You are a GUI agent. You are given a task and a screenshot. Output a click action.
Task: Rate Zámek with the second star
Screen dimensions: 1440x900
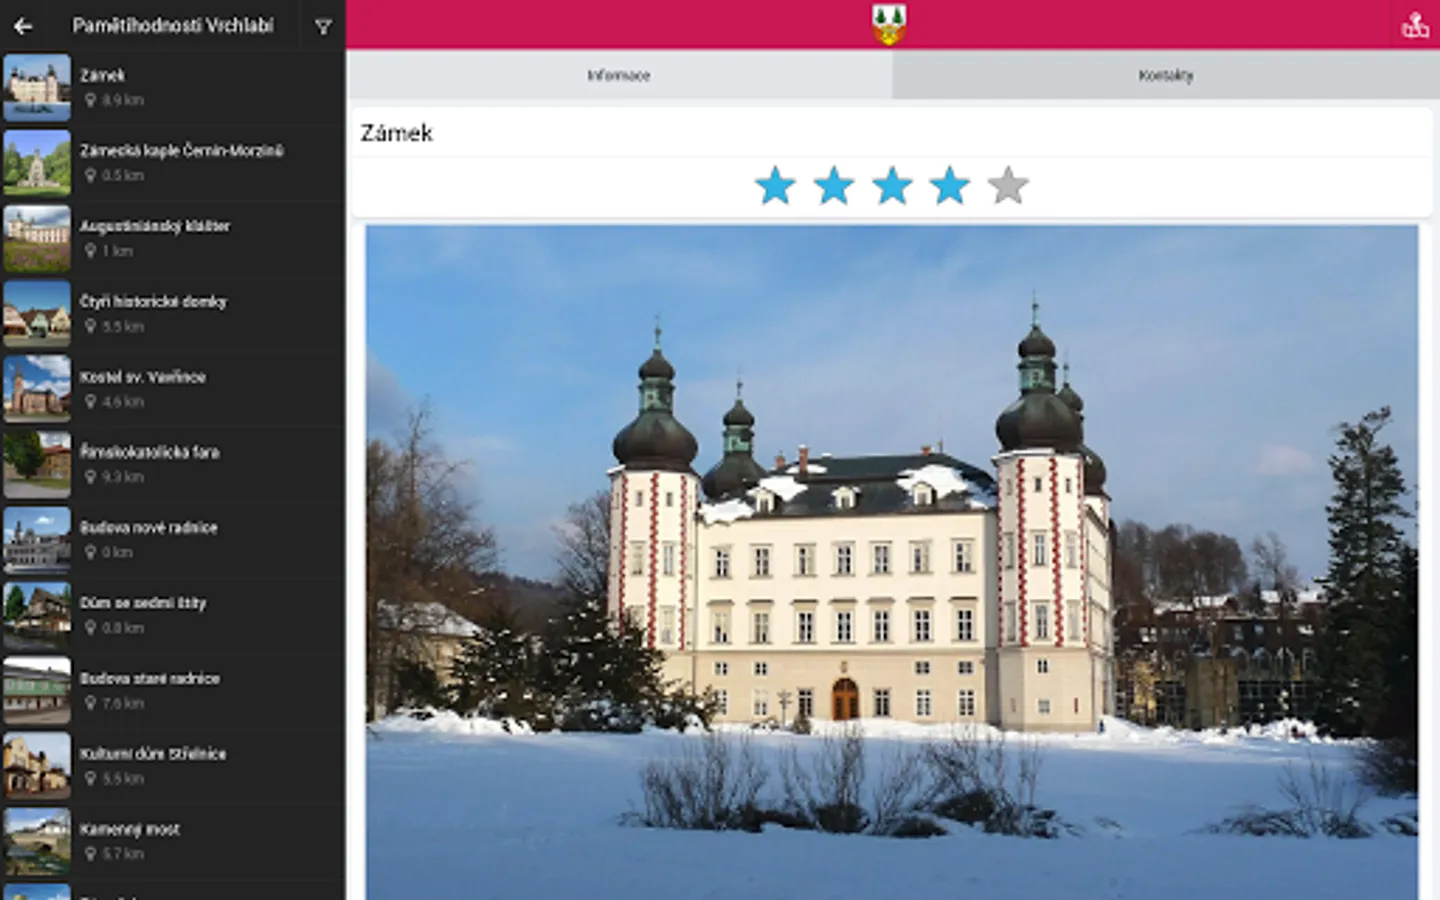833,186
